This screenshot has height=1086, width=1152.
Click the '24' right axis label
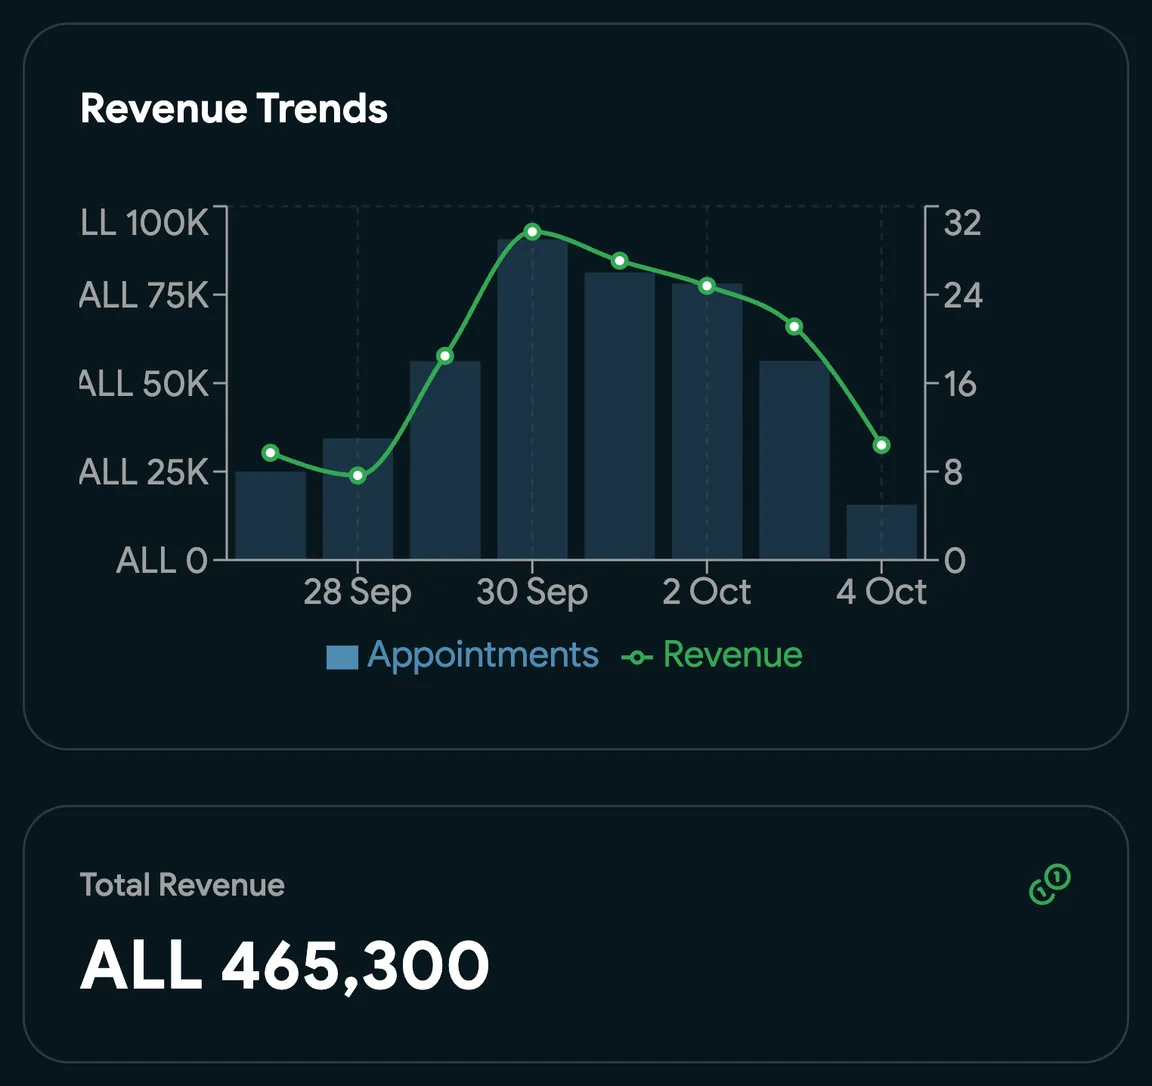click(963, 296)
